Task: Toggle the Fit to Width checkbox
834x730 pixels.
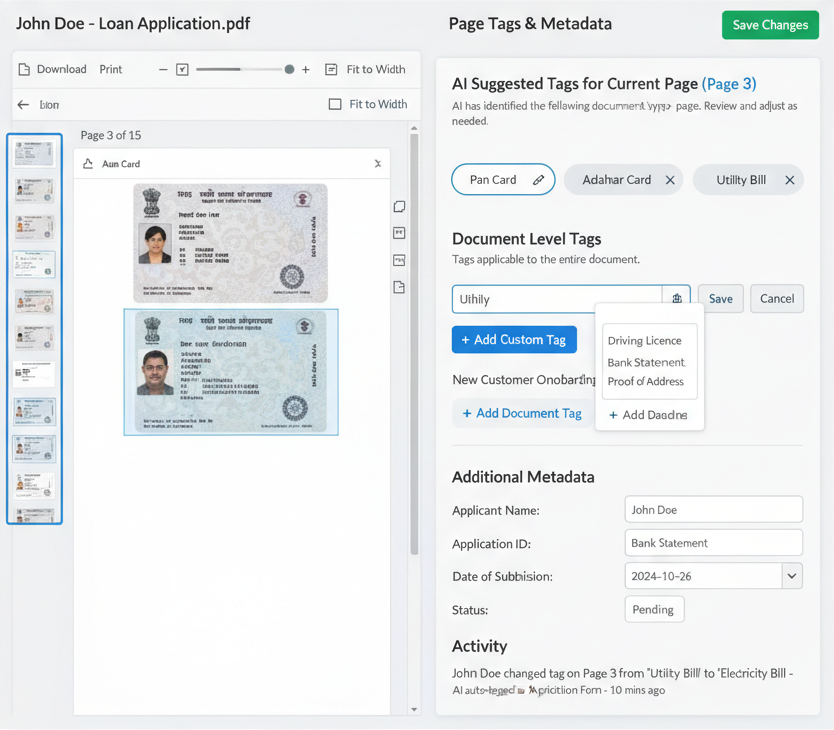Action: pos(335,104)
